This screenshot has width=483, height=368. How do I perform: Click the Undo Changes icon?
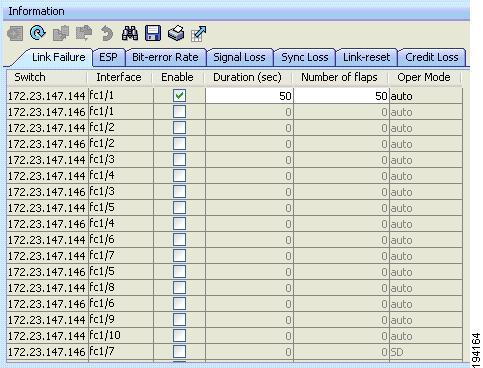click(107, 34)
